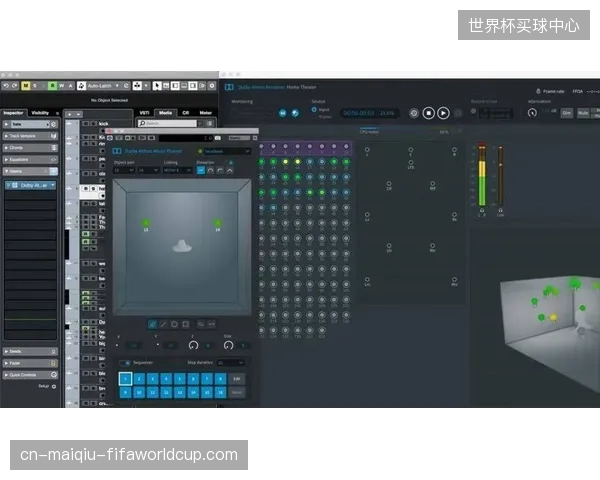The height and width of the screenshot is (480, 600).
Task: Select the blue flat Elevation mode icon
Action: [x=201, y=170]
